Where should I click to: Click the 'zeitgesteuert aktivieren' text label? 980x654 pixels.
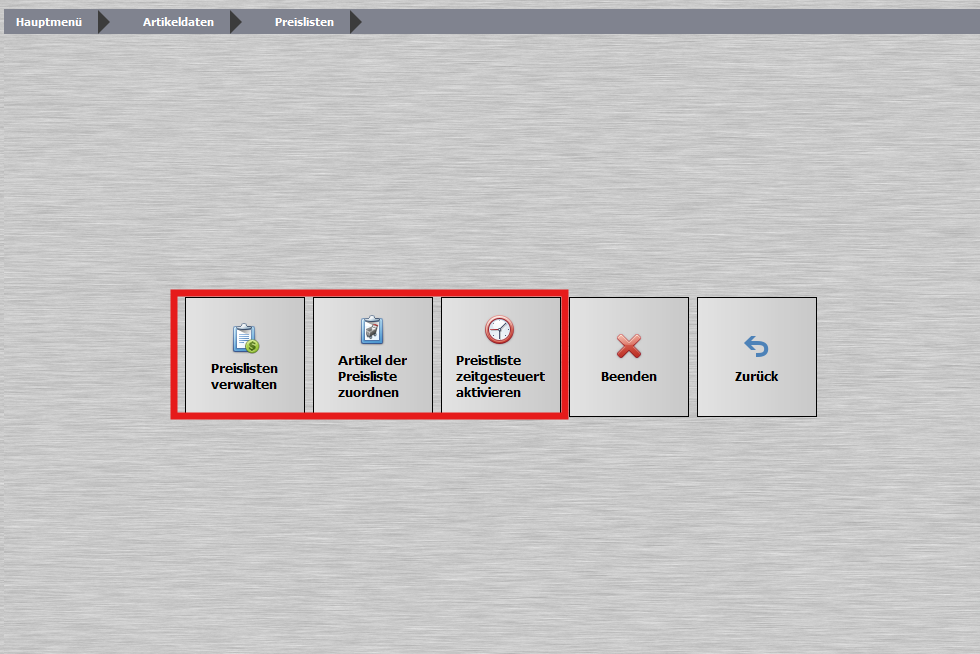pyautogui.click(x=500, y=385)
